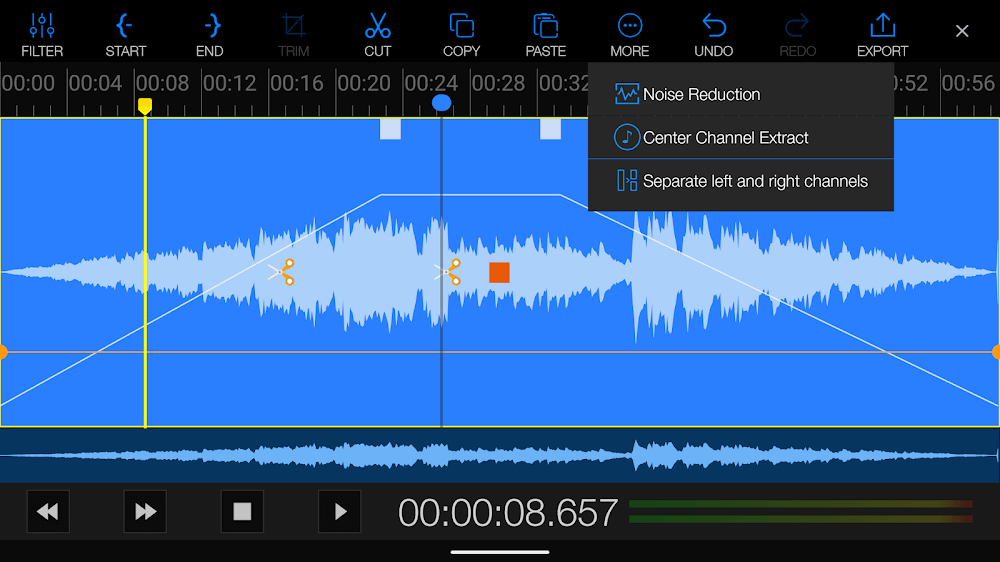This screenshot has width=1000, height=562.
Task: Export the audio file
Action: [882, 34]
